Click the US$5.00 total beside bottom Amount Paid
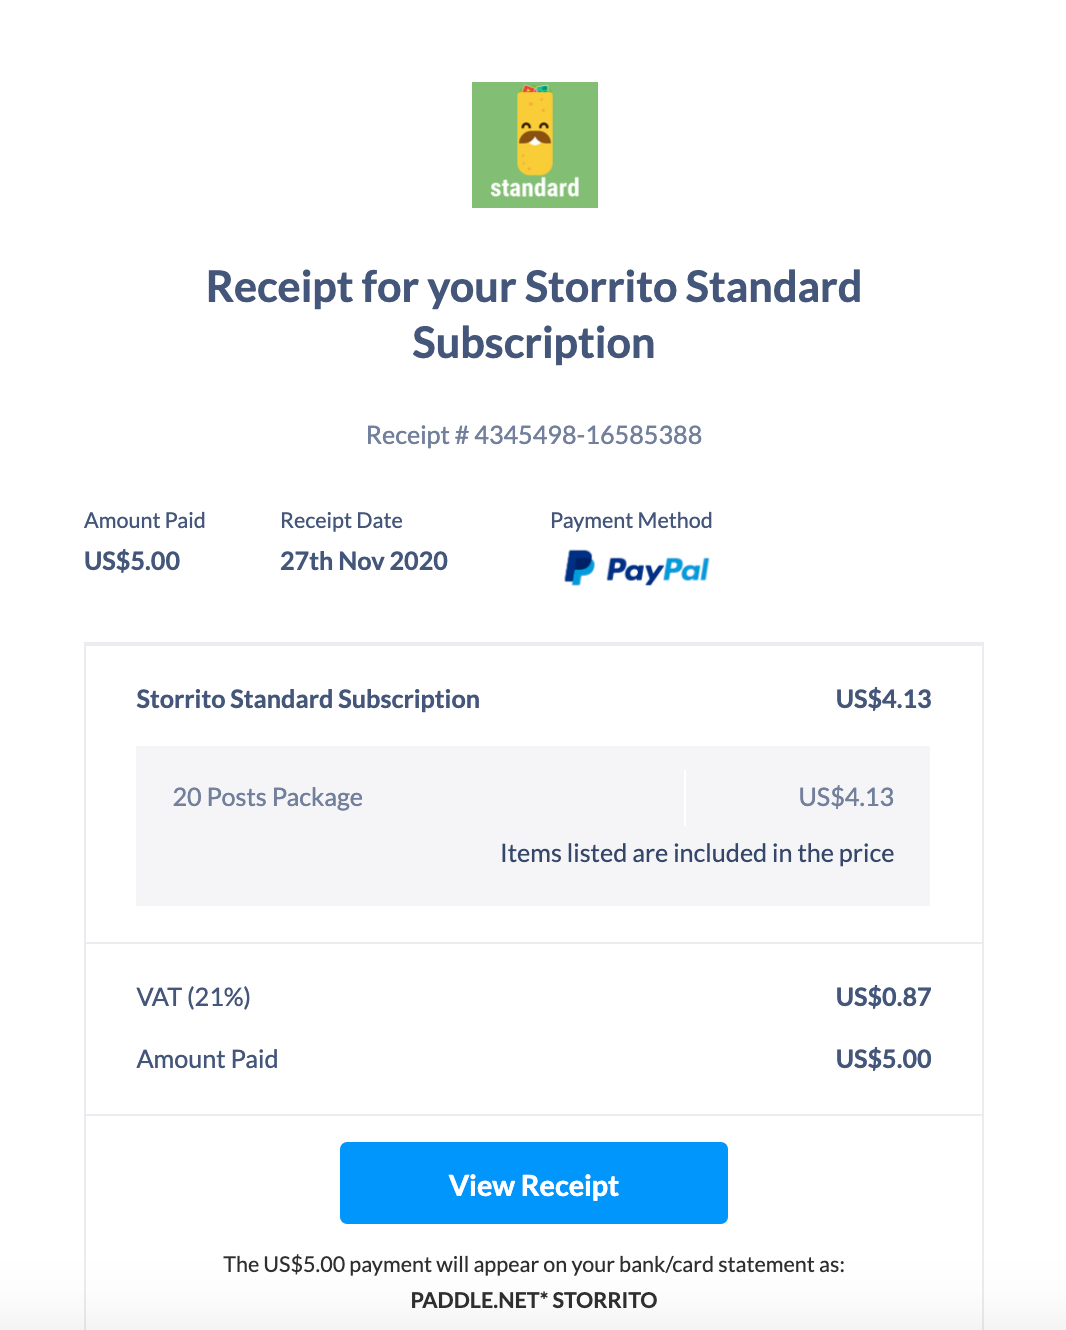 pyautogui.click(x=883, y=1059)
